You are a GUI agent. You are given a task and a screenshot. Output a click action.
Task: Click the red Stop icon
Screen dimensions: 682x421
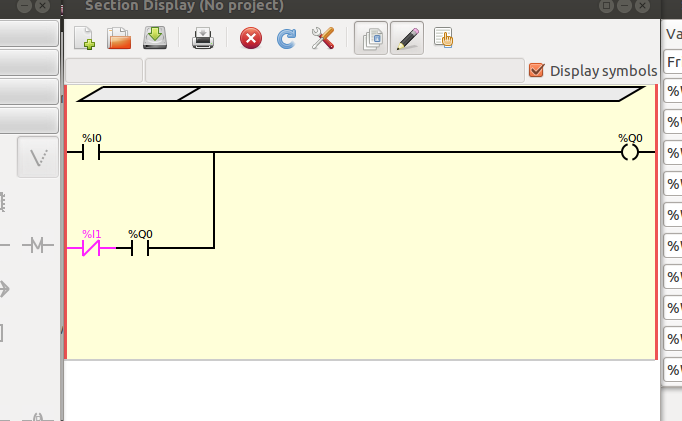[251, 38]
